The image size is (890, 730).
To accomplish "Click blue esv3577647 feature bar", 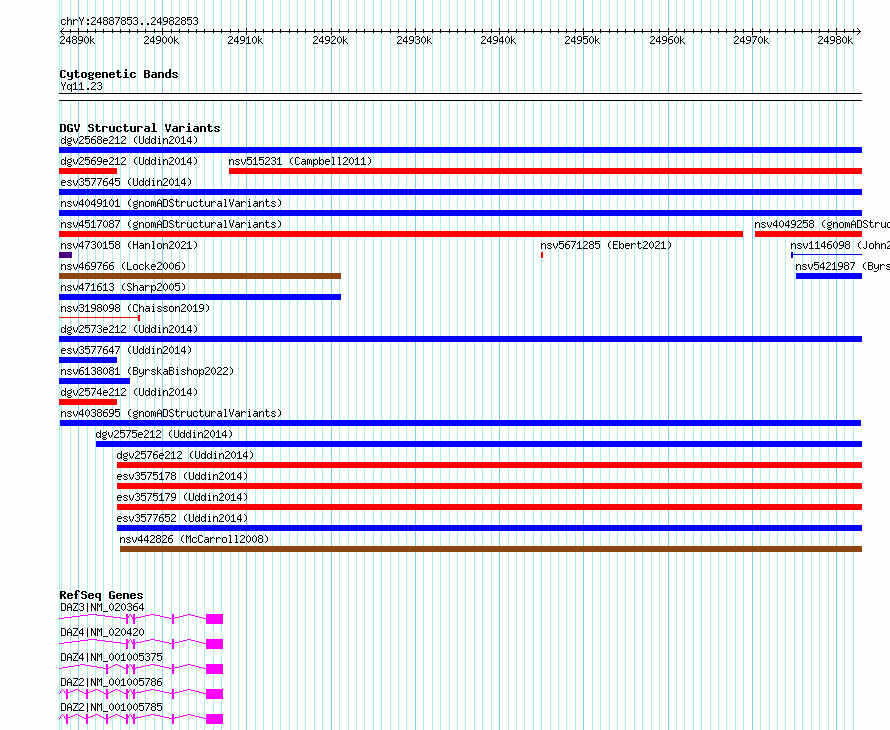I will (x=88, y=360).
